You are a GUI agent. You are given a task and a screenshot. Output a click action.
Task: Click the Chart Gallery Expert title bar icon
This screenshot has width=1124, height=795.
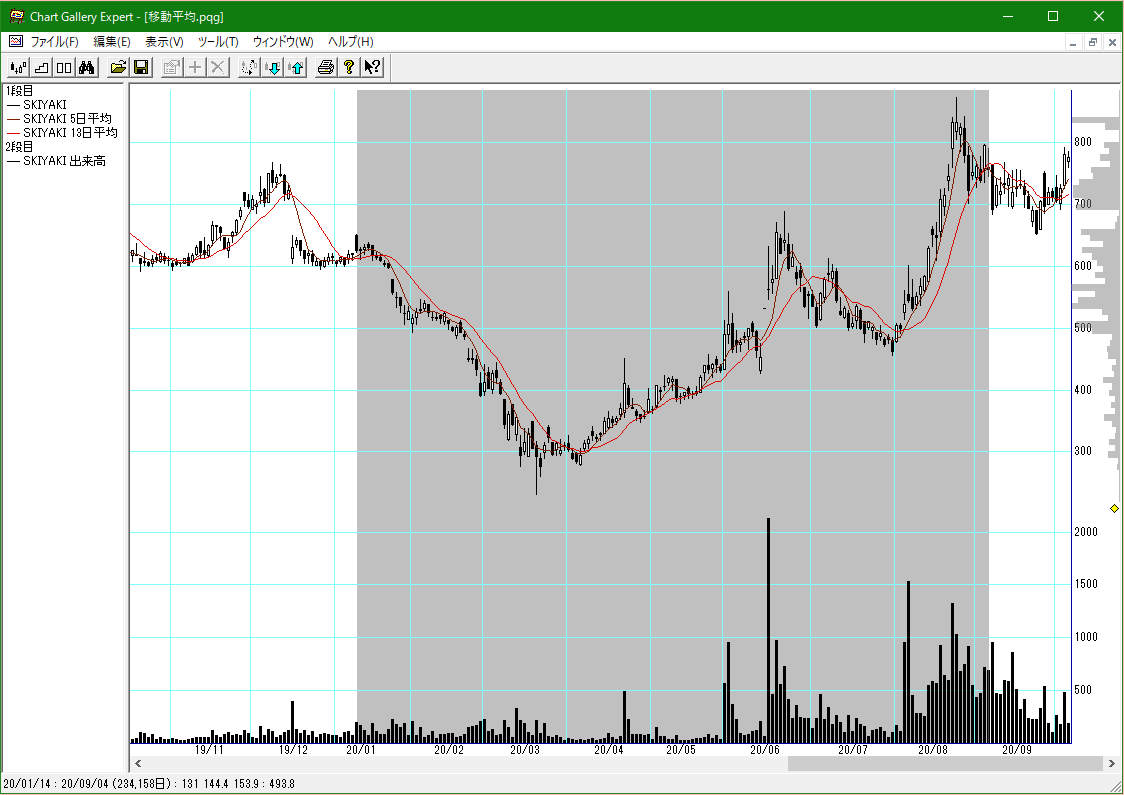pos(16,16)
